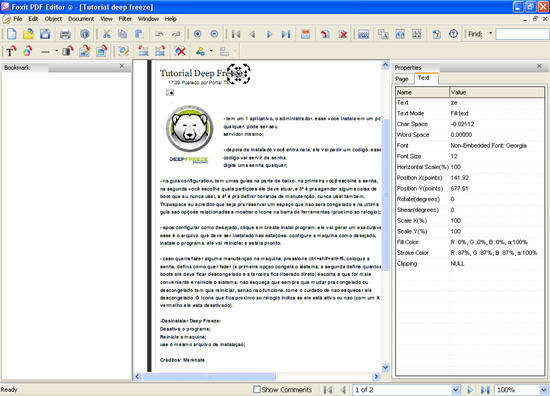Image resolution: width=550 pixels, height=396 pixels.
Task: Click the insert page red arrow icon
Action: tap(325, 34)
